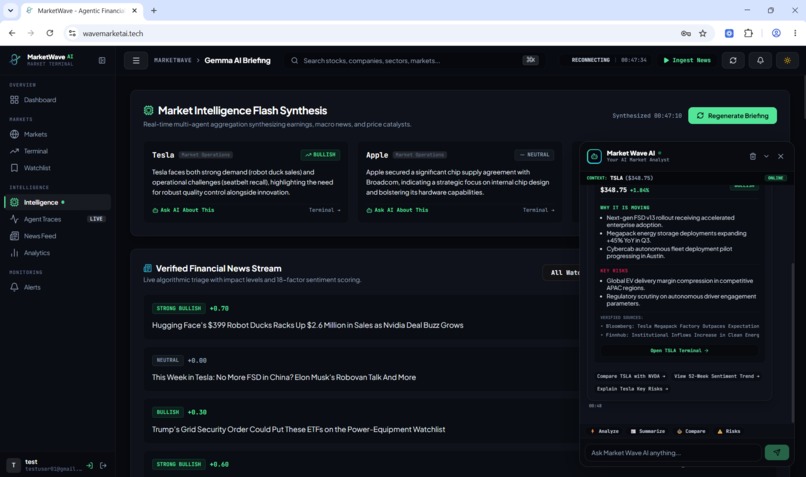
Task: Click the Dashboard grid icon
Action: [x=14, y=100]
